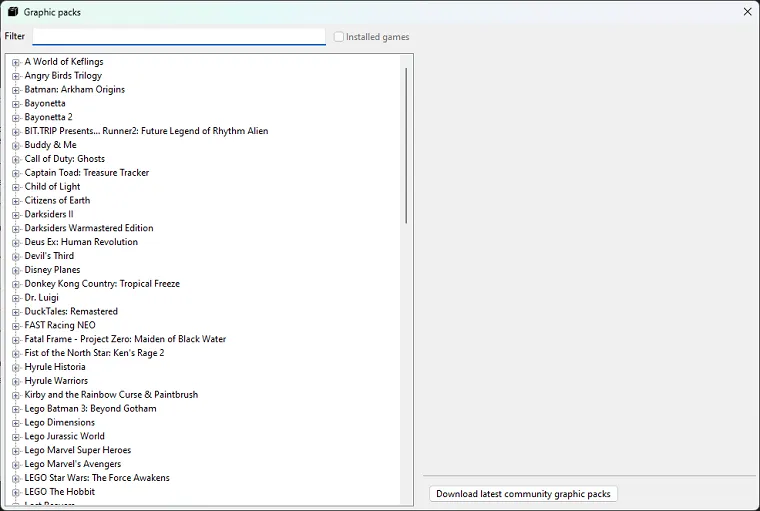Select Angry Birds Trilogy in list

(63, 76)
